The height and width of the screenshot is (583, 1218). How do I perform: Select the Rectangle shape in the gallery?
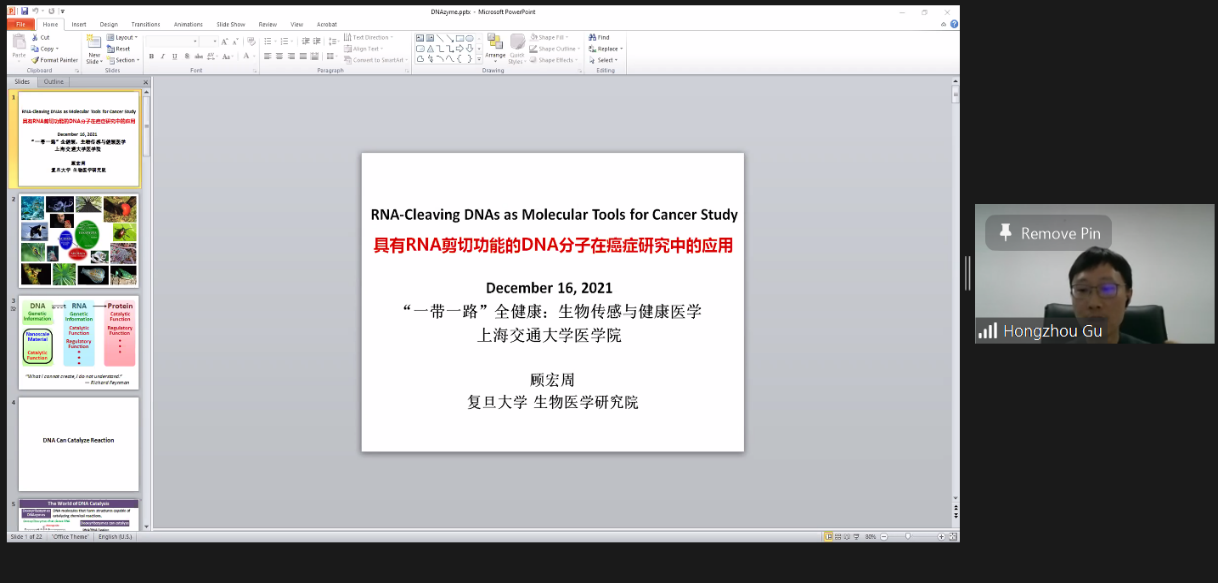tap(459, 38)
